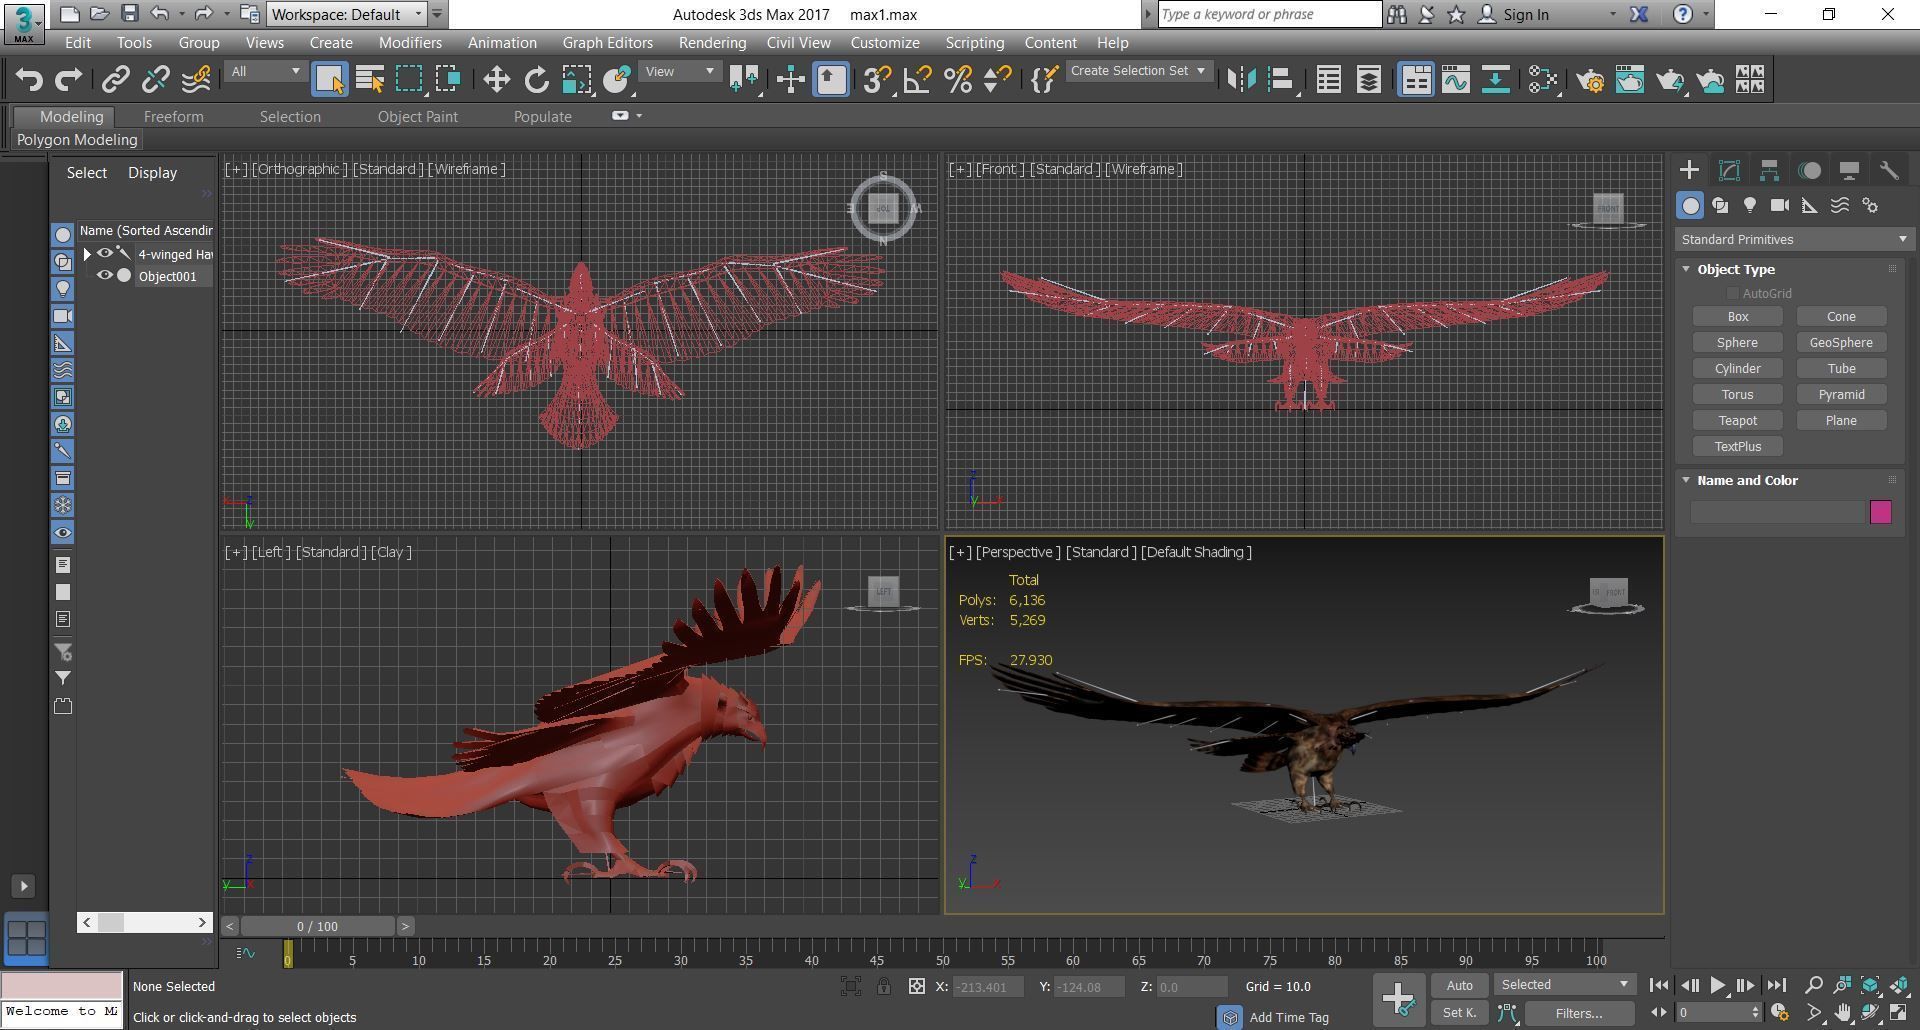
Task: Click the GeoSphere button
Action: [x=1841, y=342]
